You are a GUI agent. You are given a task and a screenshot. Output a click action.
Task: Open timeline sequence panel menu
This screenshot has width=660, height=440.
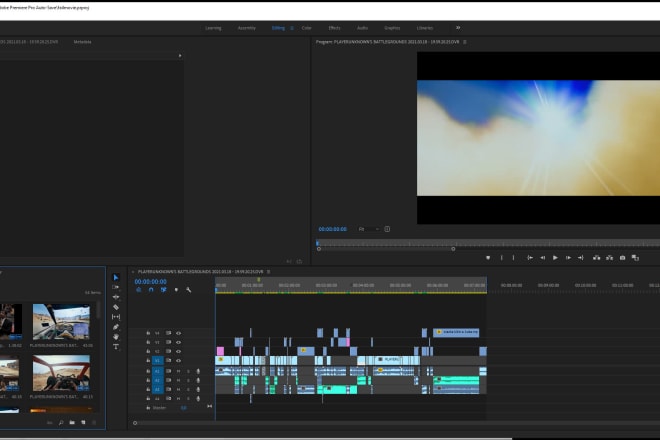[x=269, y=272]
